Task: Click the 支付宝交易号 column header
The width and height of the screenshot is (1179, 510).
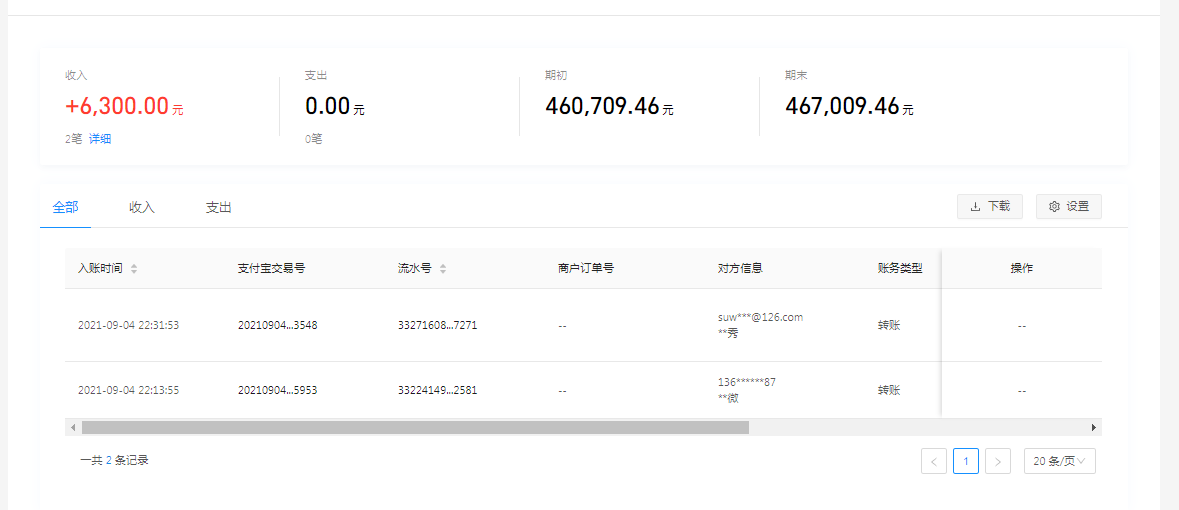Action: pyautogui.click(x=271, y=268)
